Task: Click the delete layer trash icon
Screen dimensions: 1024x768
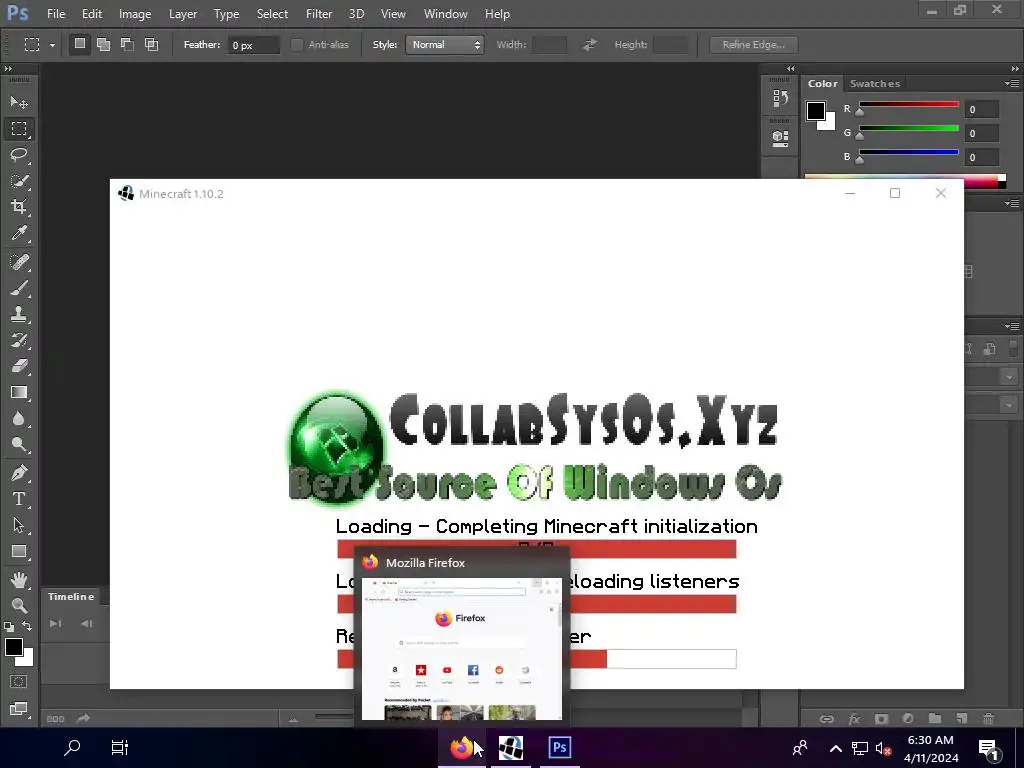Action: point(989,718)
